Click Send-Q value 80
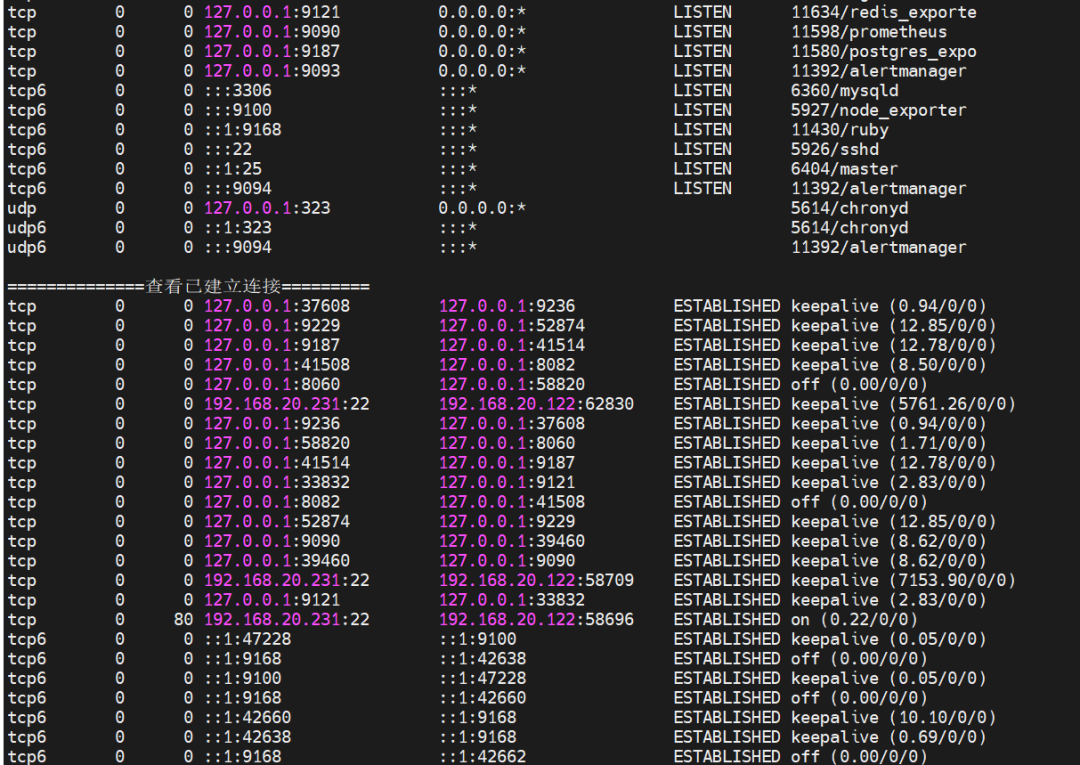Viewport: 1080px width, 765px height. pos(183,620)
